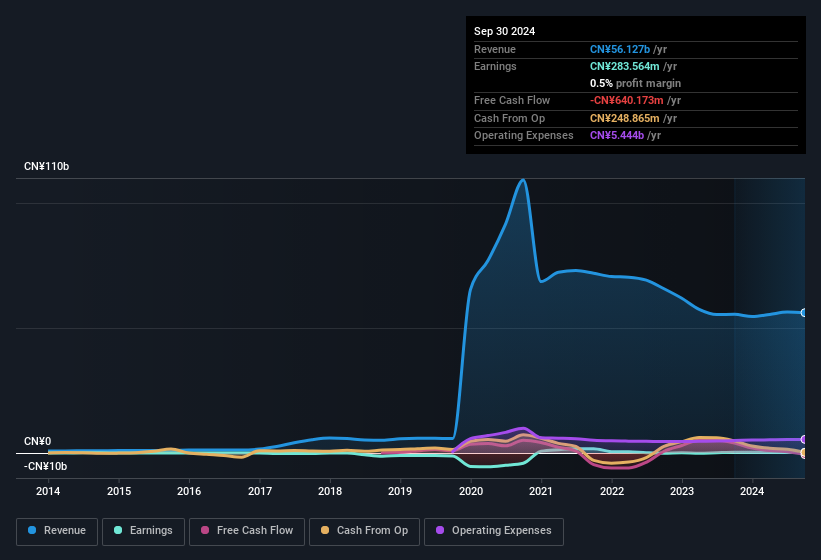821x560 pixels.
Task: Click the Cash From Op label in tooltip
Action: (509, 118)
